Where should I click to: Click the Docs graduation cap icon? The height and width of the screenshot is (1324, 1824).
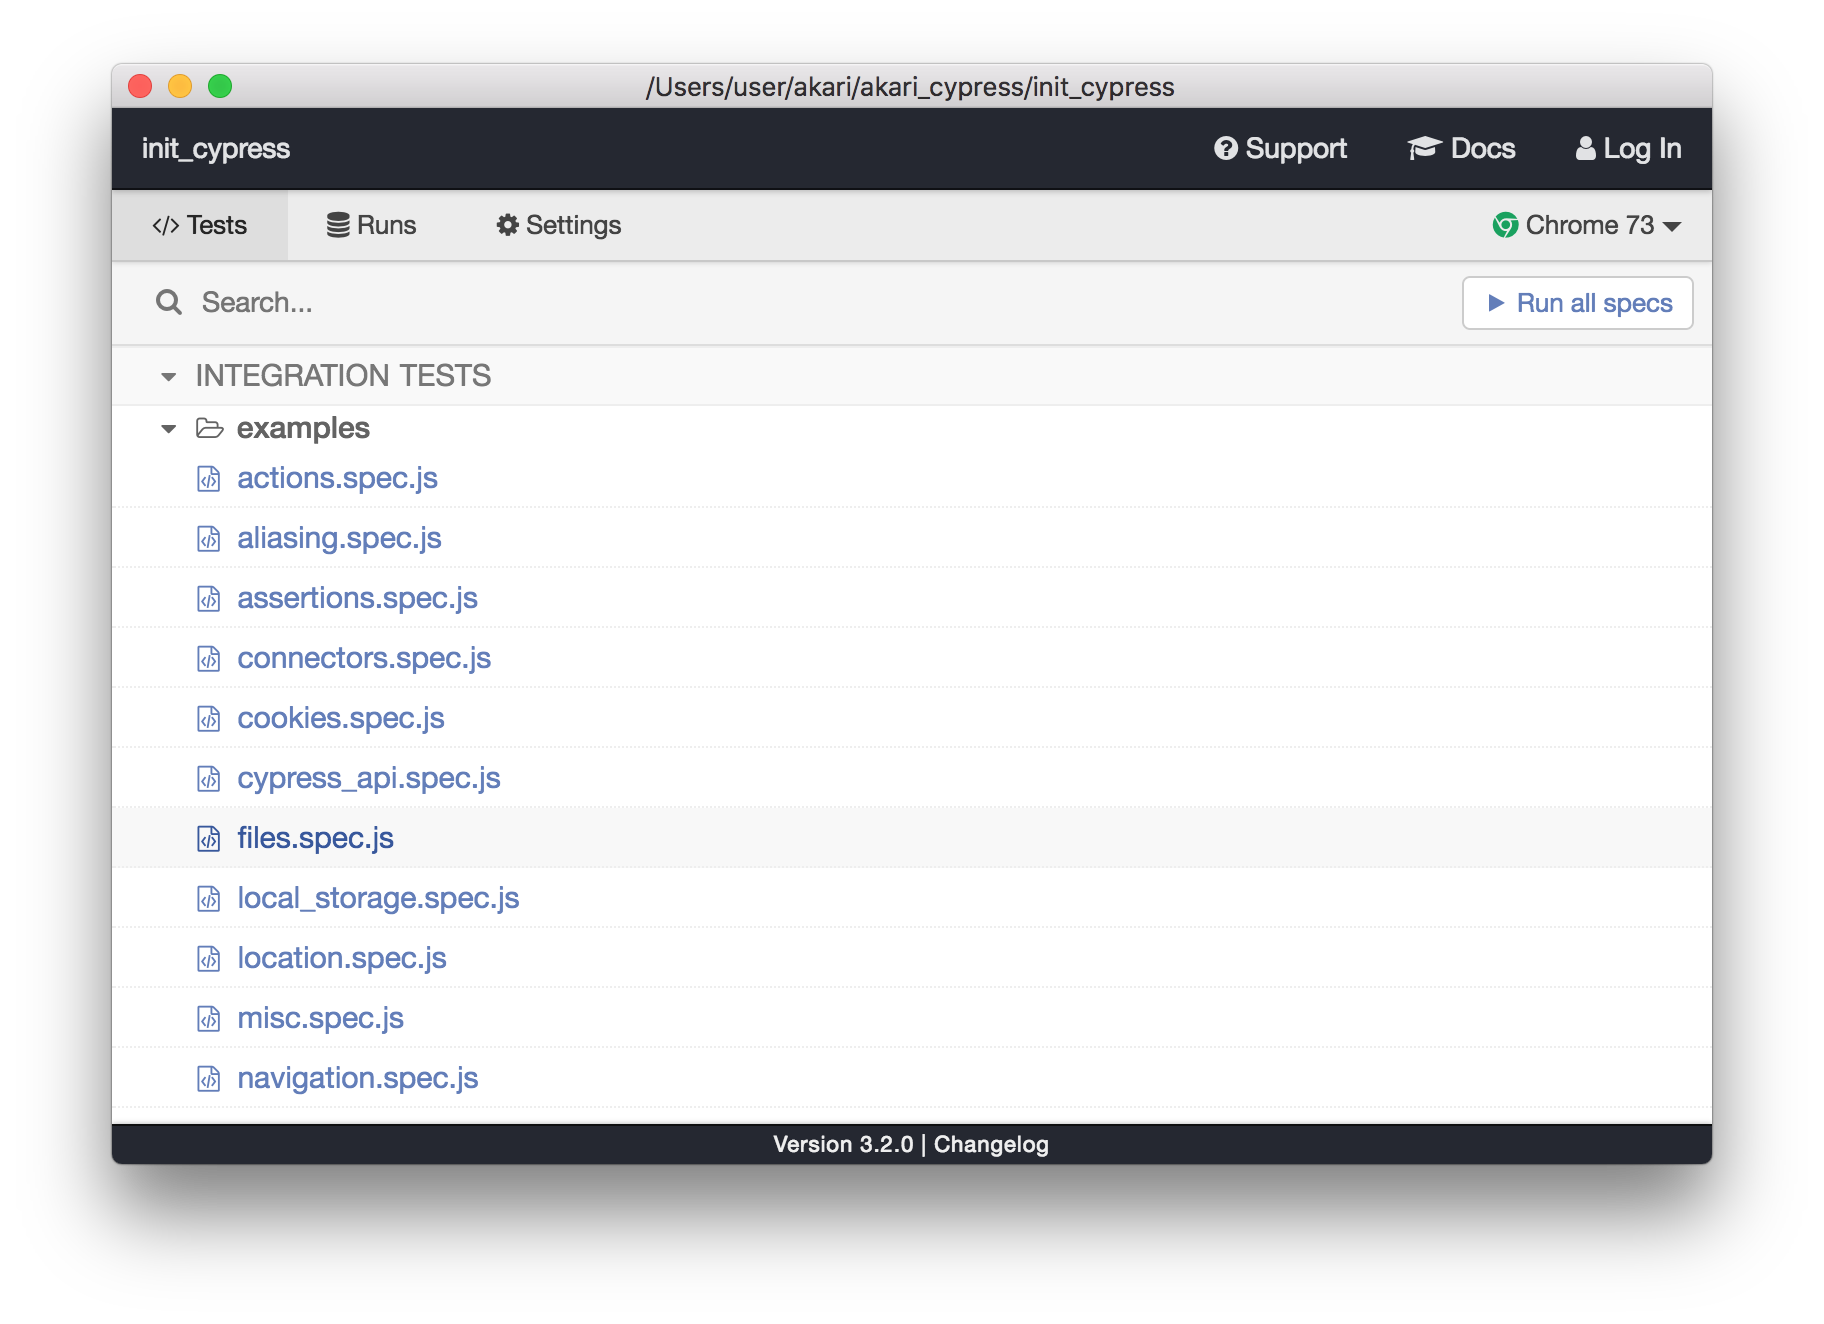point(1424,148)
